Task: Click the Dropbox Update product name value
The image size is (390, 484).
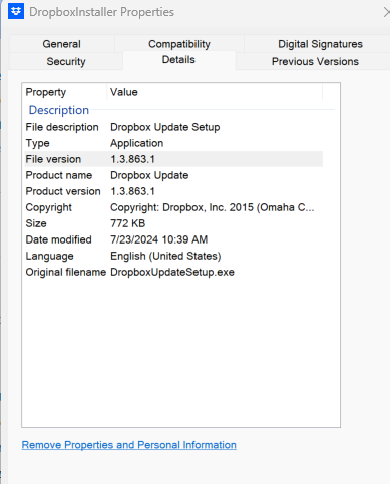Action: (149, 175)
